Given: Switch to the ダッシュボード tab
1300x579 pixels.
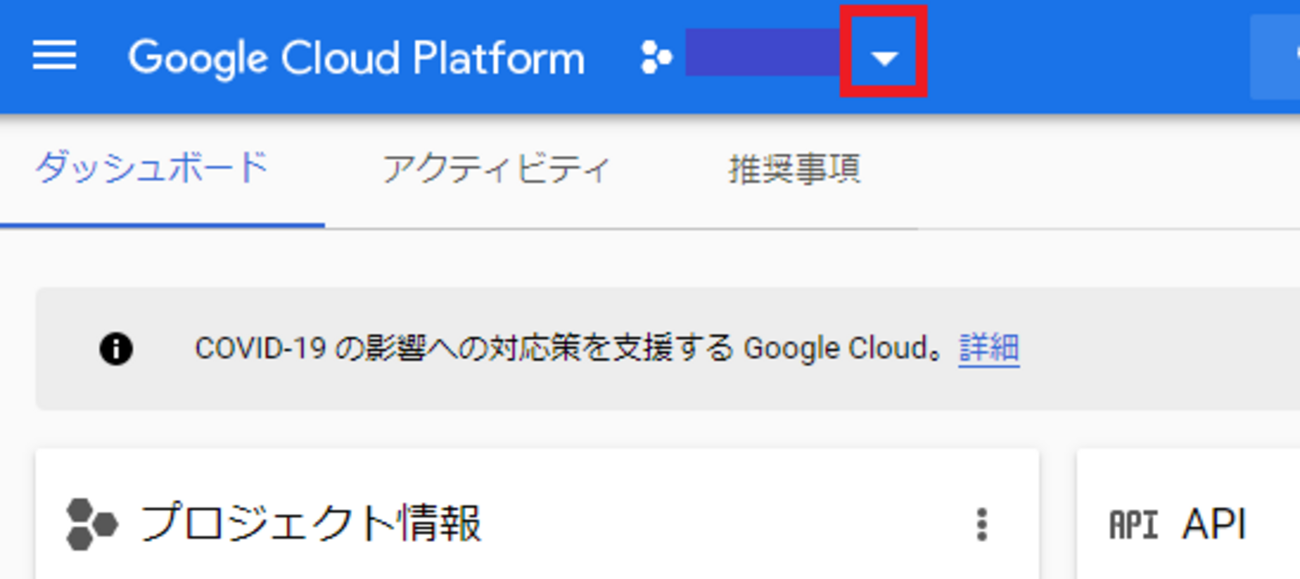Looking at the screenshot, I should pyautogui.click(x=152, y=168).
